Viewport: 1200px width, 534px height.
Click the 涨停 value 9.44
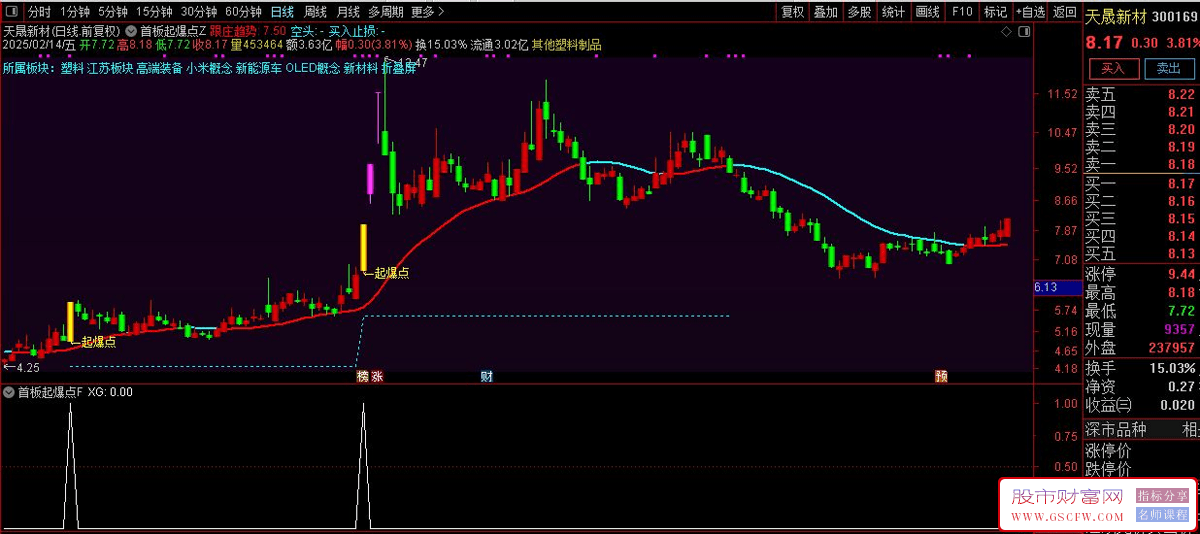(1180, 274)
